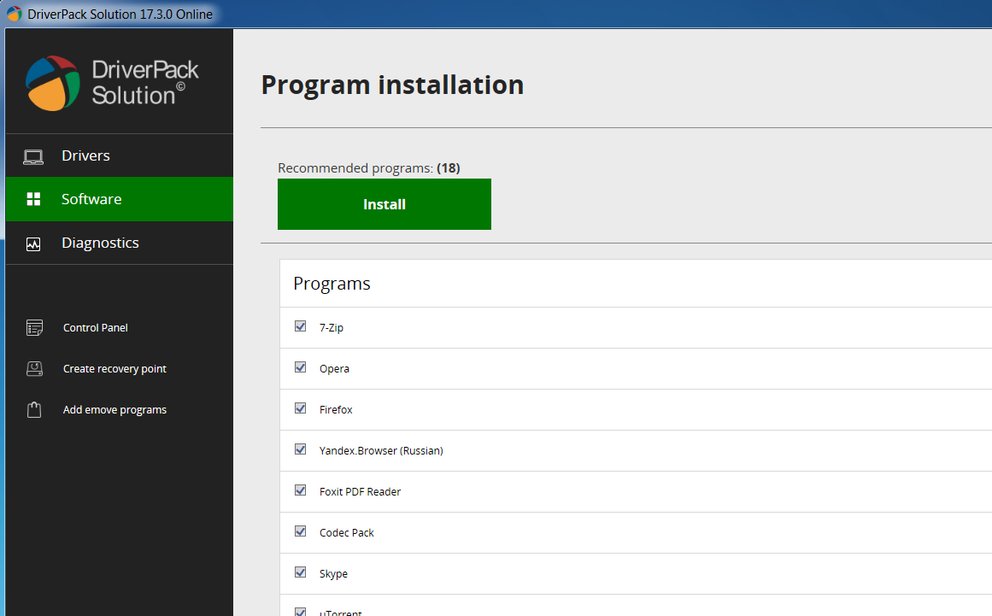Click the Codec Pack row label

pos(347,533)
